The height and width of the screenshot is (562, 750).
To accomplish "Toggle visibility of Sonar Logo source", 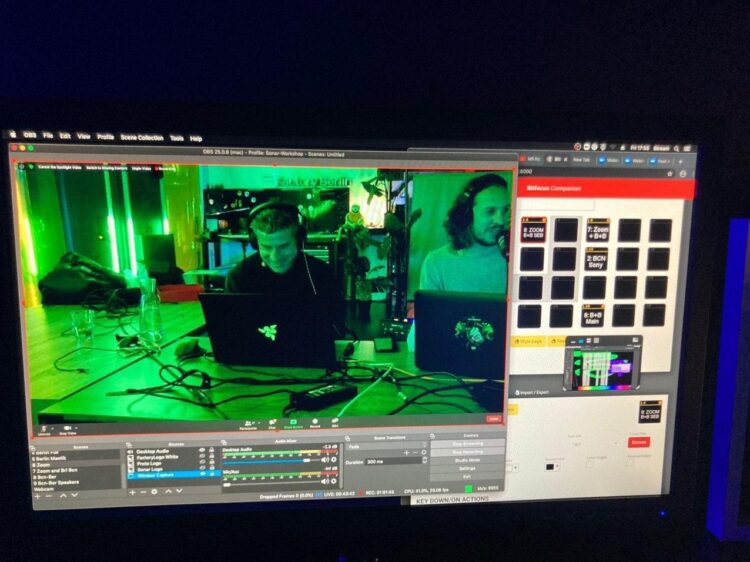I will [x=202, y=468].
